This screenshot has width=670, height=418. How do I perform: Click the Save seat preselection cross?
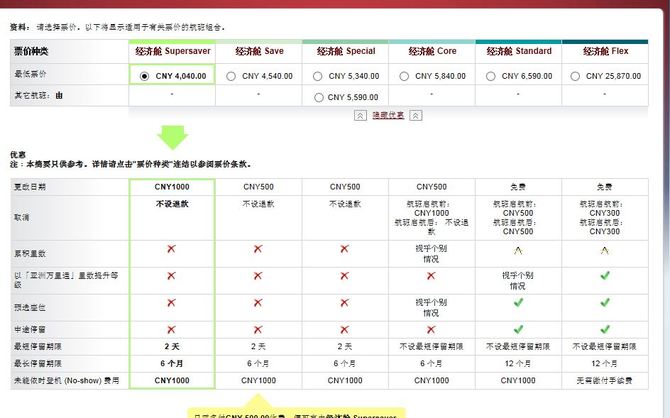(x=258, y=303)
